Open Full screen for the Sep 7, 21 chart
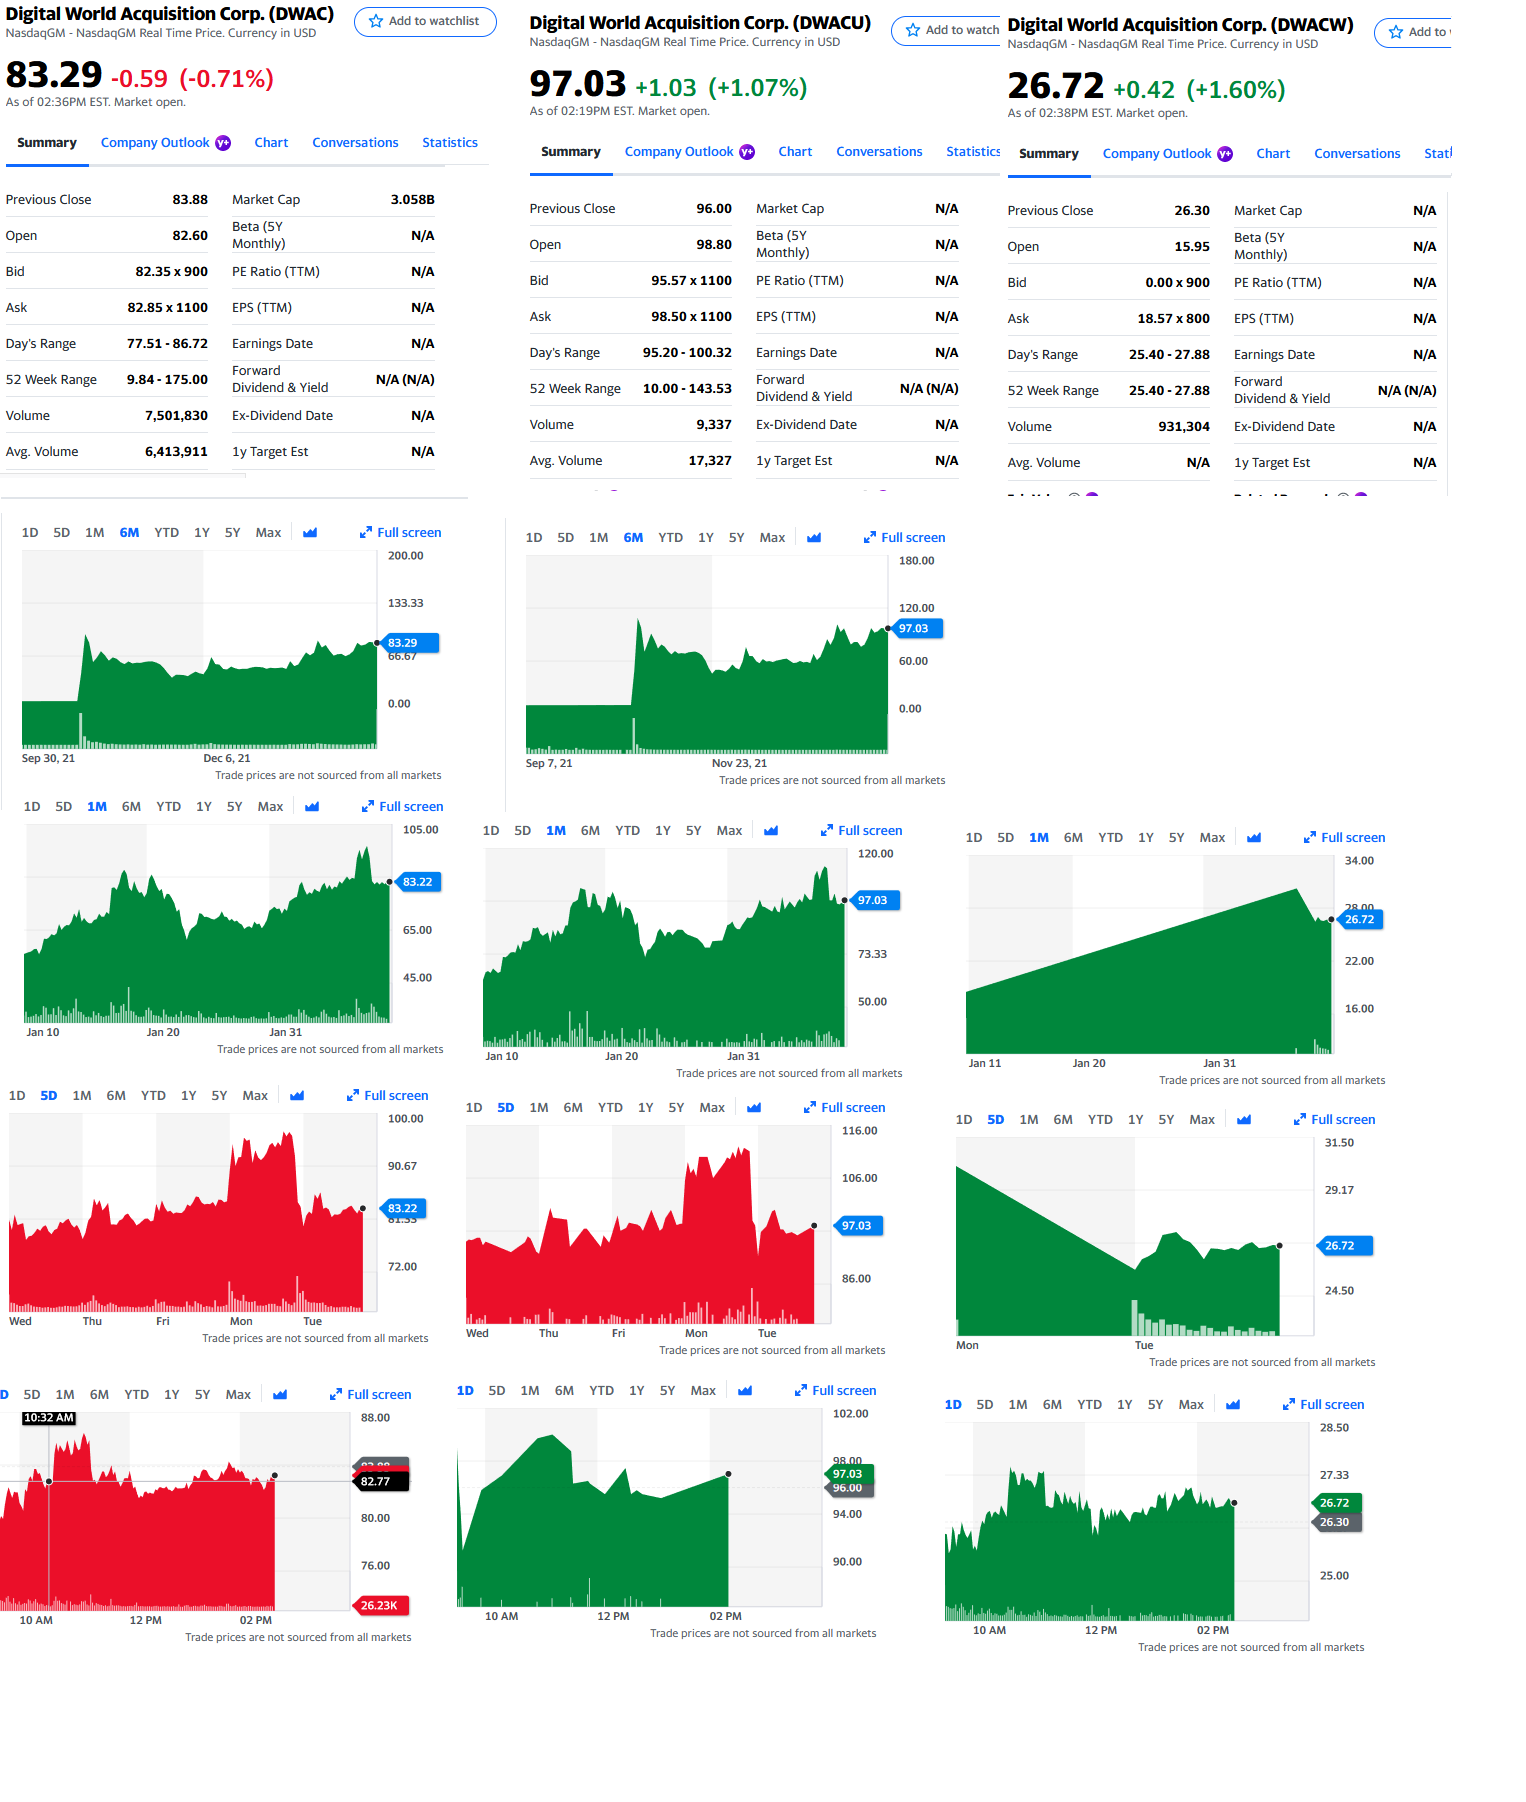Screen dimensions: 1526x1802 904,538
